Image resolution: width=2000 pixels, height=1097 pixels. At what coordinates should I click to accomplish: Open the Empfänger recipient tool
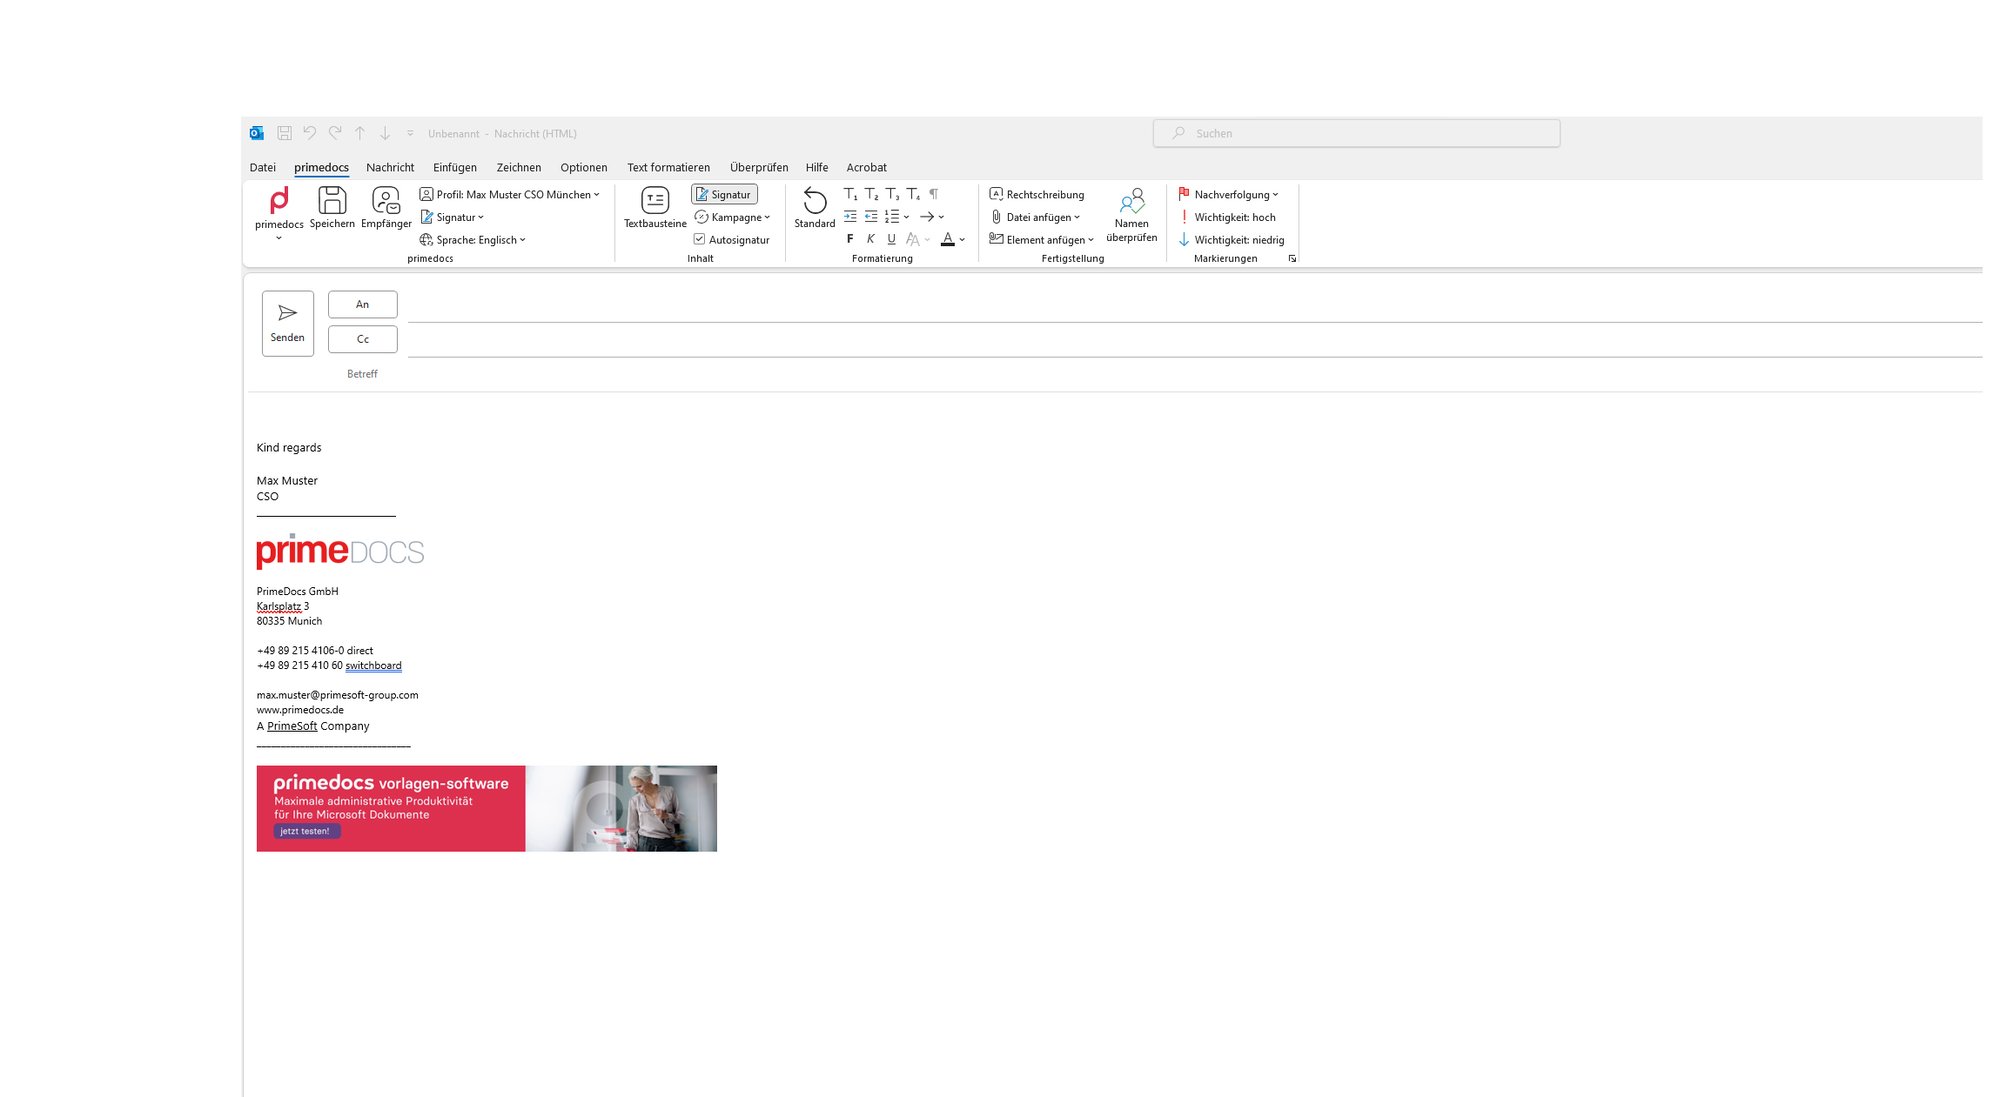(x=386, y=201)
